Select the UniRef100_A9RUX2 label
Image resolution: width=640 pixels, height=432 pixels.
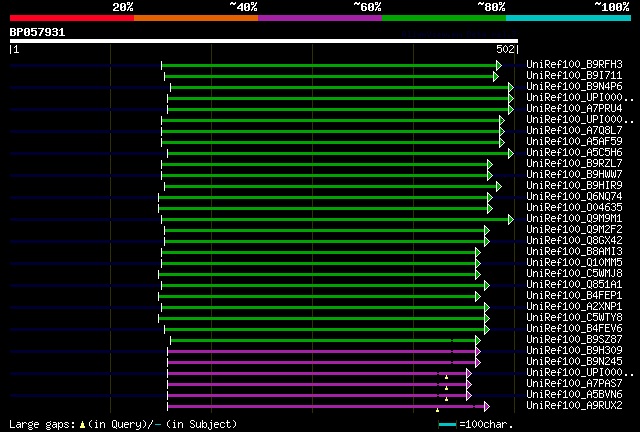pyautogui.click(x=574, y=406)
